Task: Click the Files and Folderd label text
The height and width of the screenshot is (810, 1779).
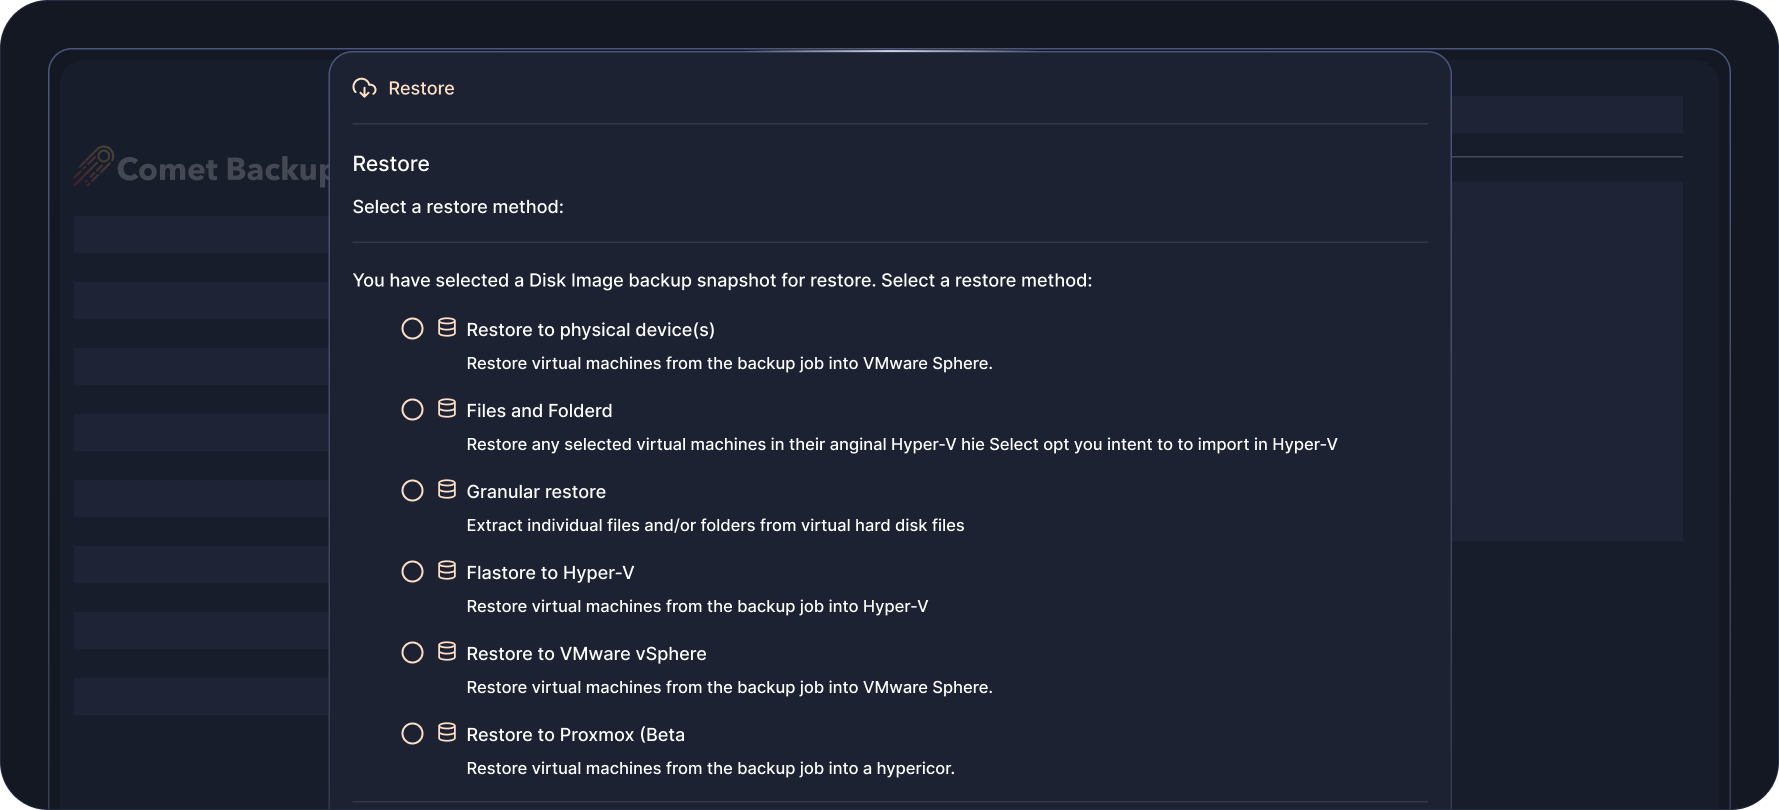Action: click(539, 411)
